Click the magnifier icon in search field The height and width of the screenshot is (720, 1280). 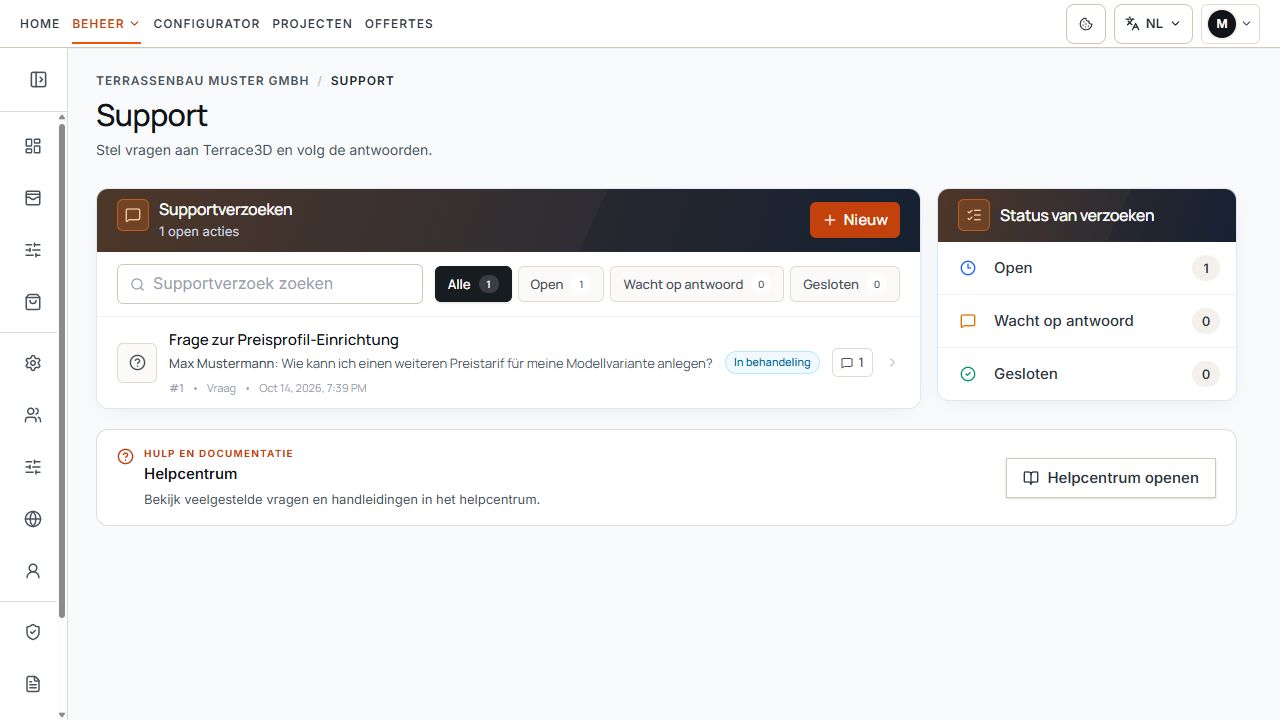coord(138,284)
